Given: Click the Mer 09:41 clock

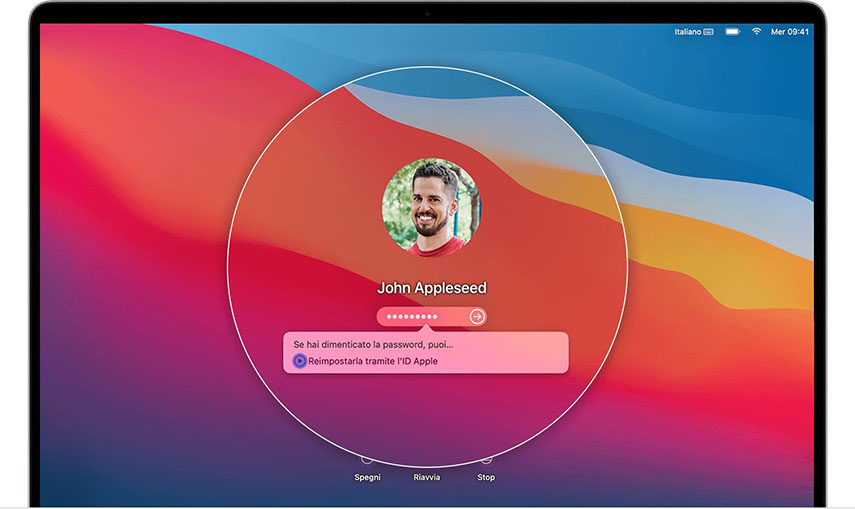Looking at the screenshot, I should point(790,32).
